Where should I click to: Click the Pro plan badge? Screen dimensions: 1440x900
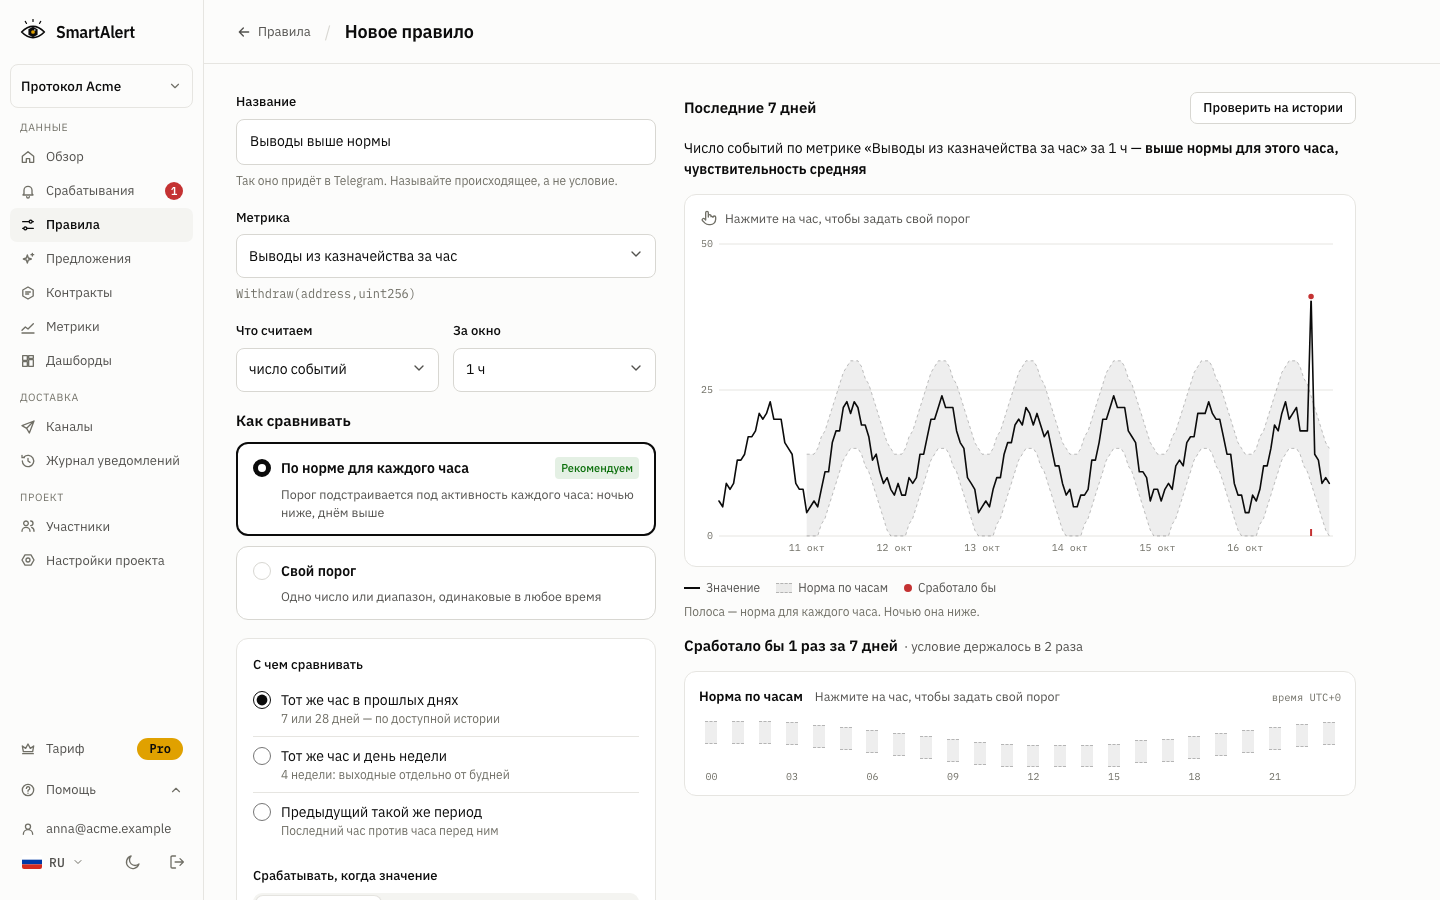(160, 749)
